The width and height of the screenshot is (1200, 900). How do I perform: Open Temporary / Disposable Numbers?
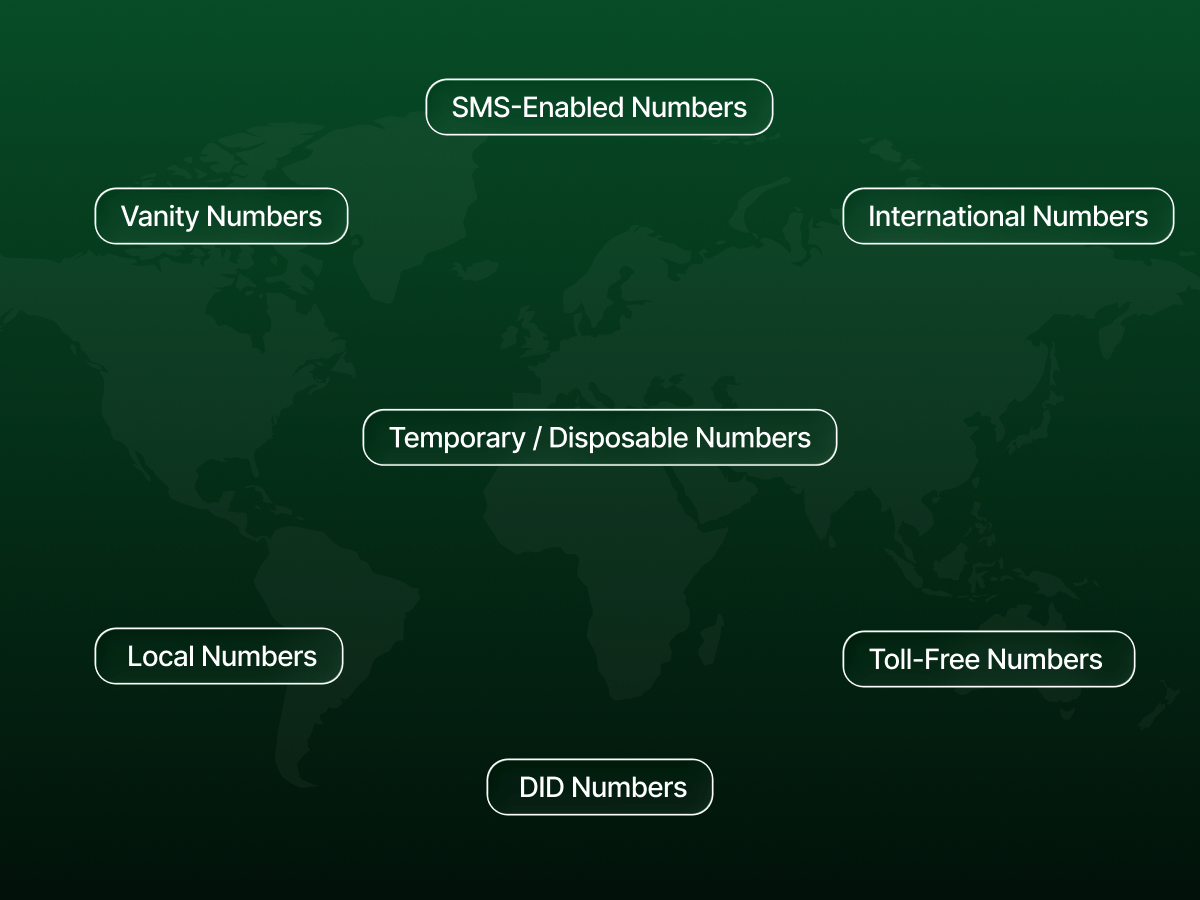(x=599, y=437)
